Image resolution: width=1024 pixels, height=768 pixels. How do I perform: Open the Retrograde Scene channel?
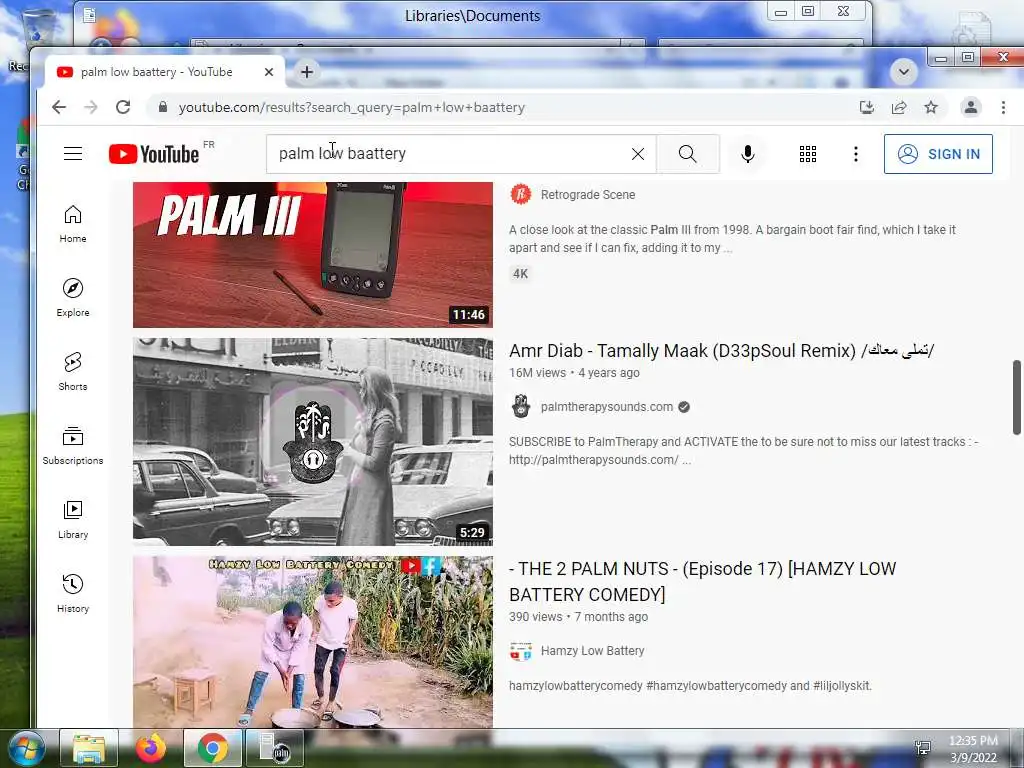coord(588,195)
